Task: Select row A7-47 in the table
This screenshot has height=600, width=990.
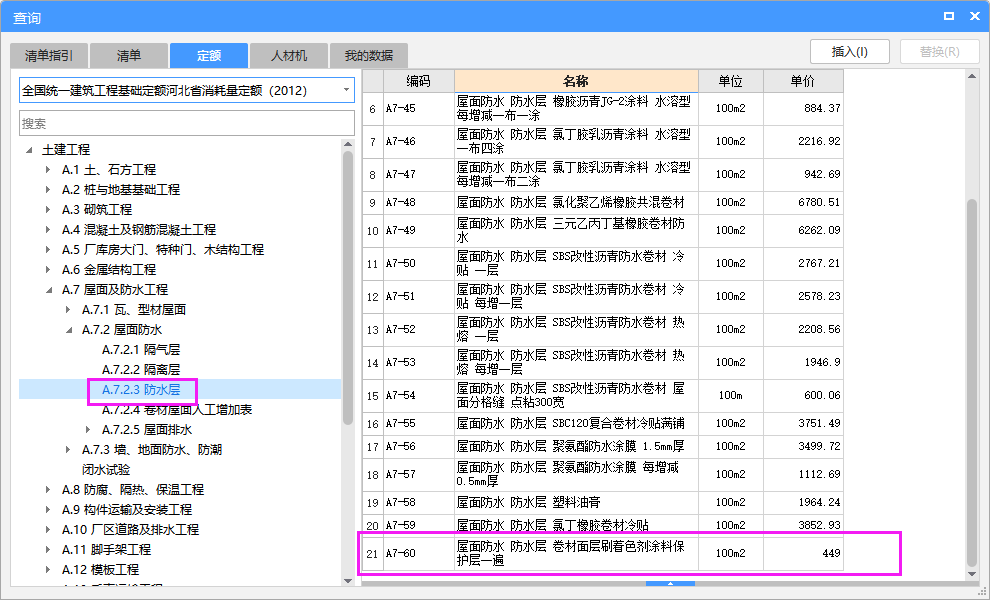Action: coord(603,174)
